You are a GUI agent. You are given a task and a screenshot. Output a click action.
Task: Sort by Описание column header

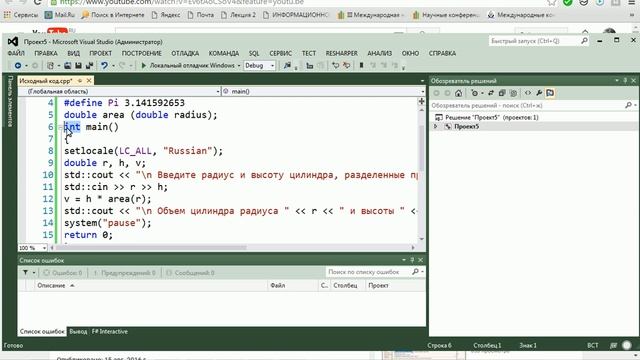coord(151,286)
